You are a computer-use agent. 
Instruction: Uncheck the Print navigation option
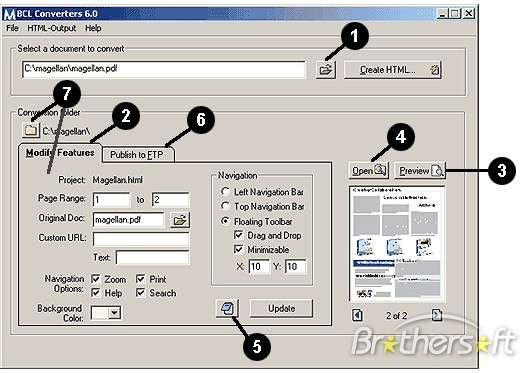click(140, 279)
